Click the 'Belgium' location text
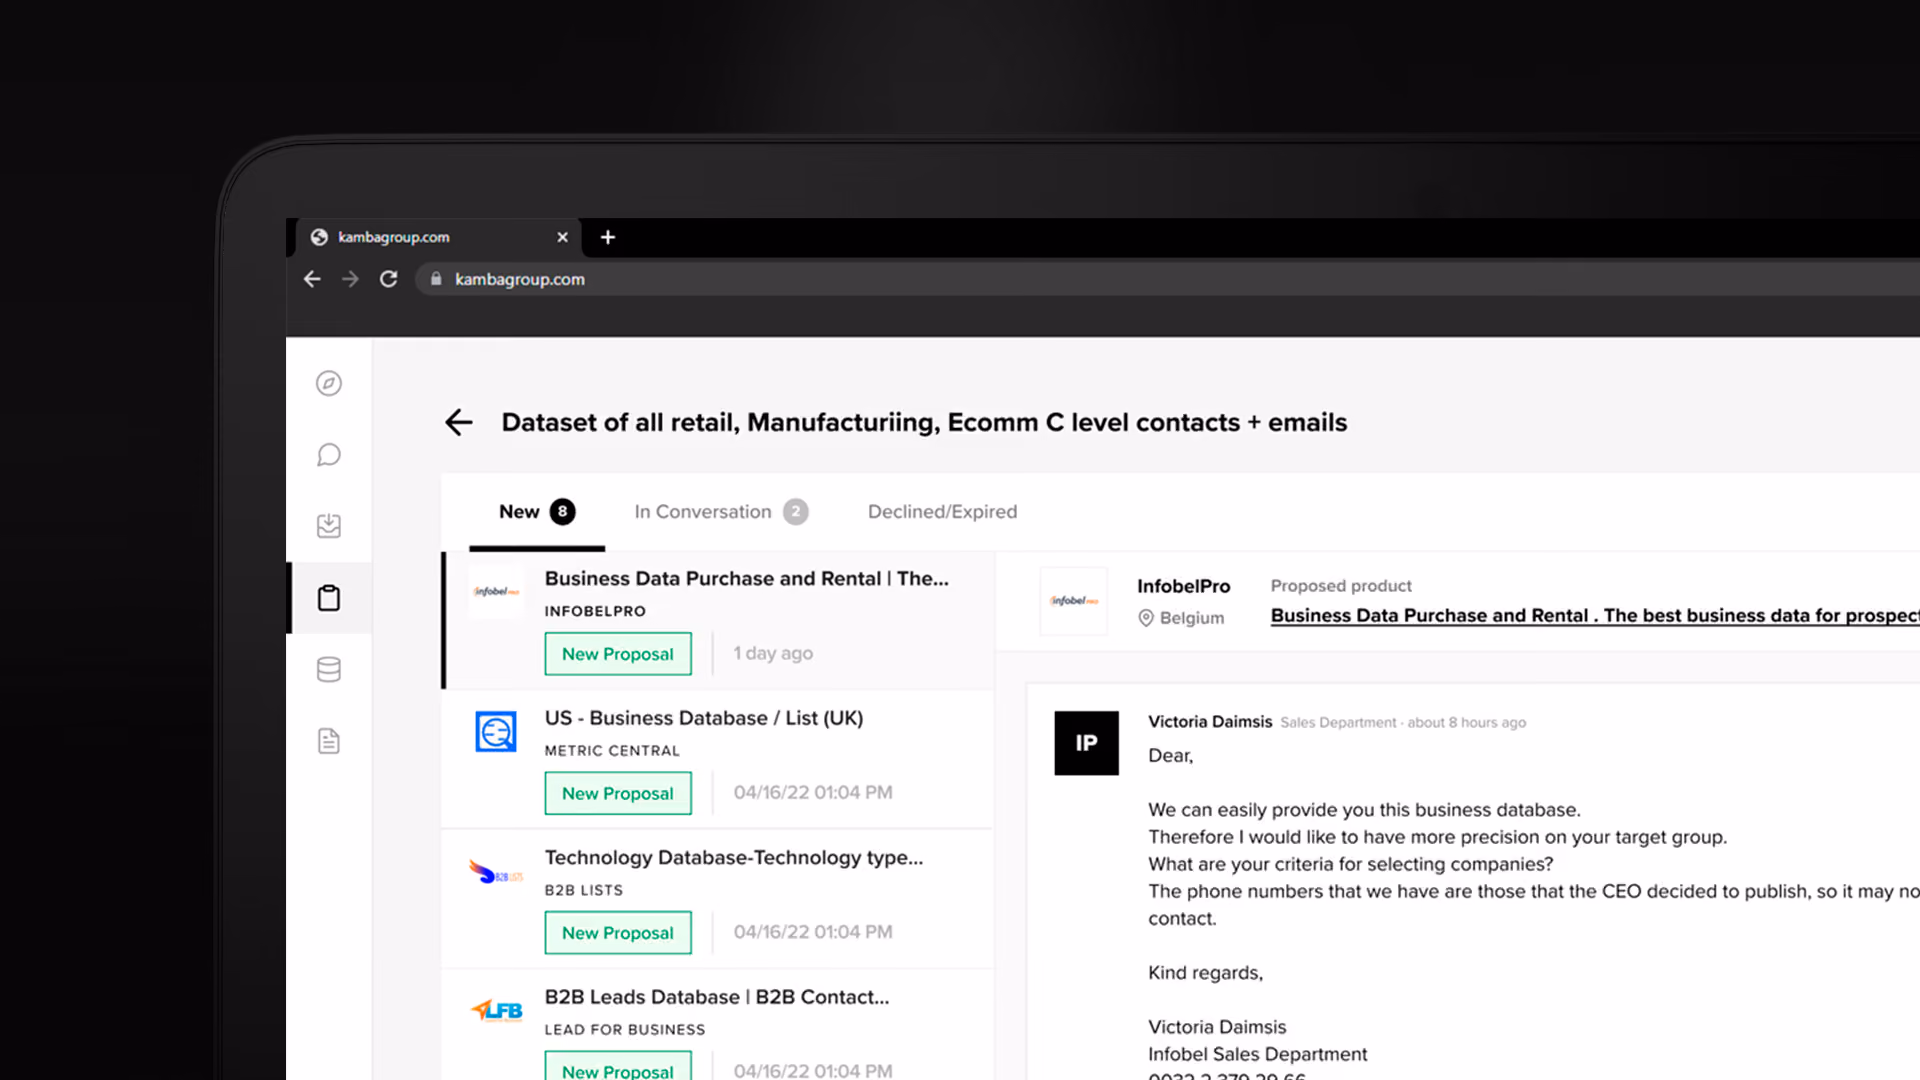Screen dimensions: 1920x1080 [1192, 618]
